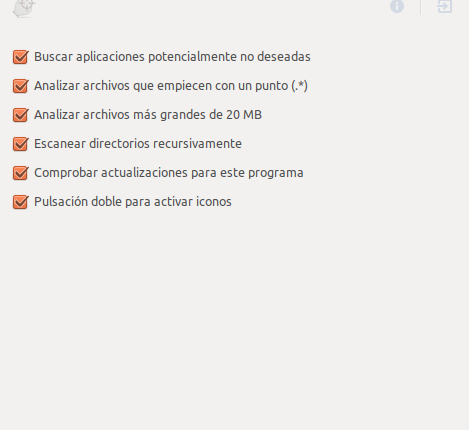Click the 'Buscar aplicaciones potencialmente no deseadas' label text
This screenshot has height=430, width=469.
coord(172,57)
